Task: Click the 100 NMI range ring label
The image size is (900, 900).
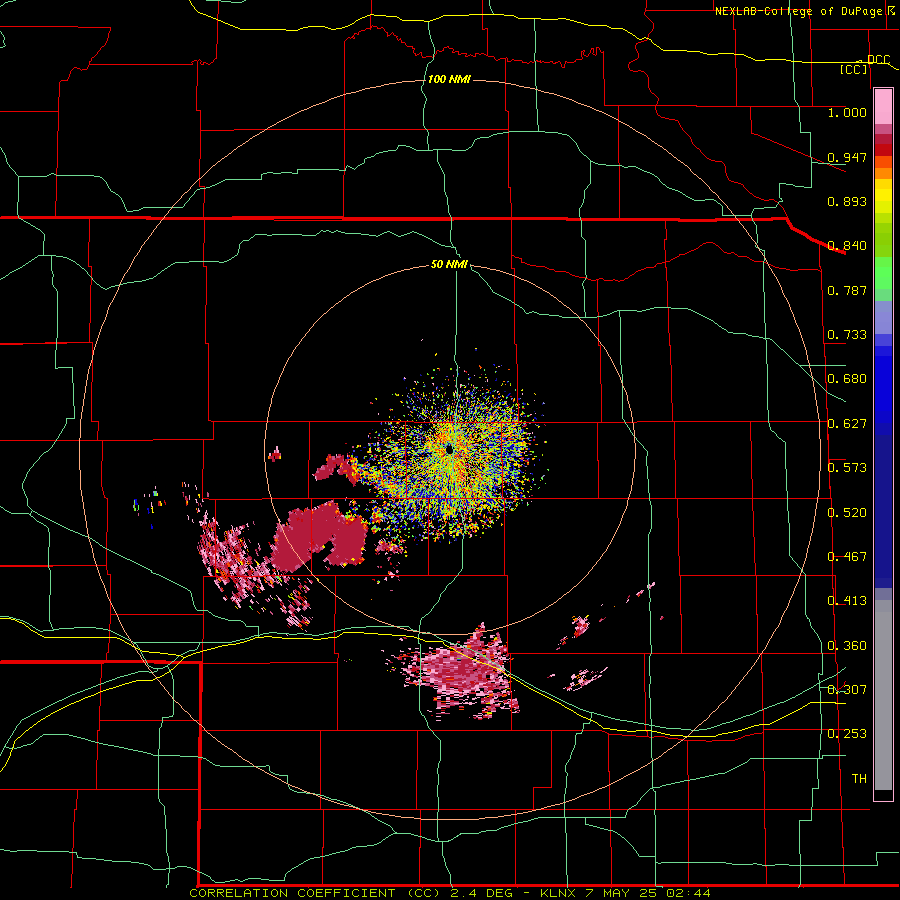Action: pyautogui.click(x=449, y=79)
